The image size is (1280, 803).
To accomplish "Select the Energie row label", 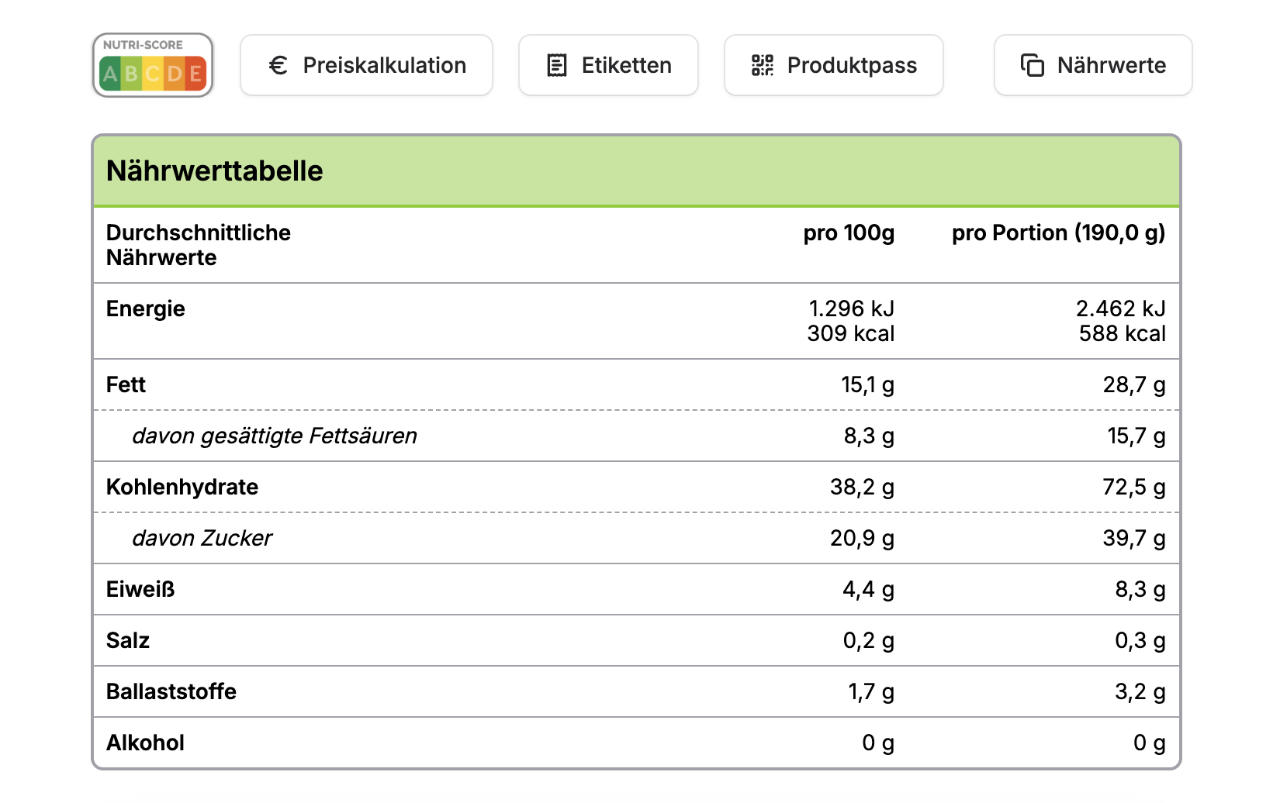I will [x=146, y=309].
